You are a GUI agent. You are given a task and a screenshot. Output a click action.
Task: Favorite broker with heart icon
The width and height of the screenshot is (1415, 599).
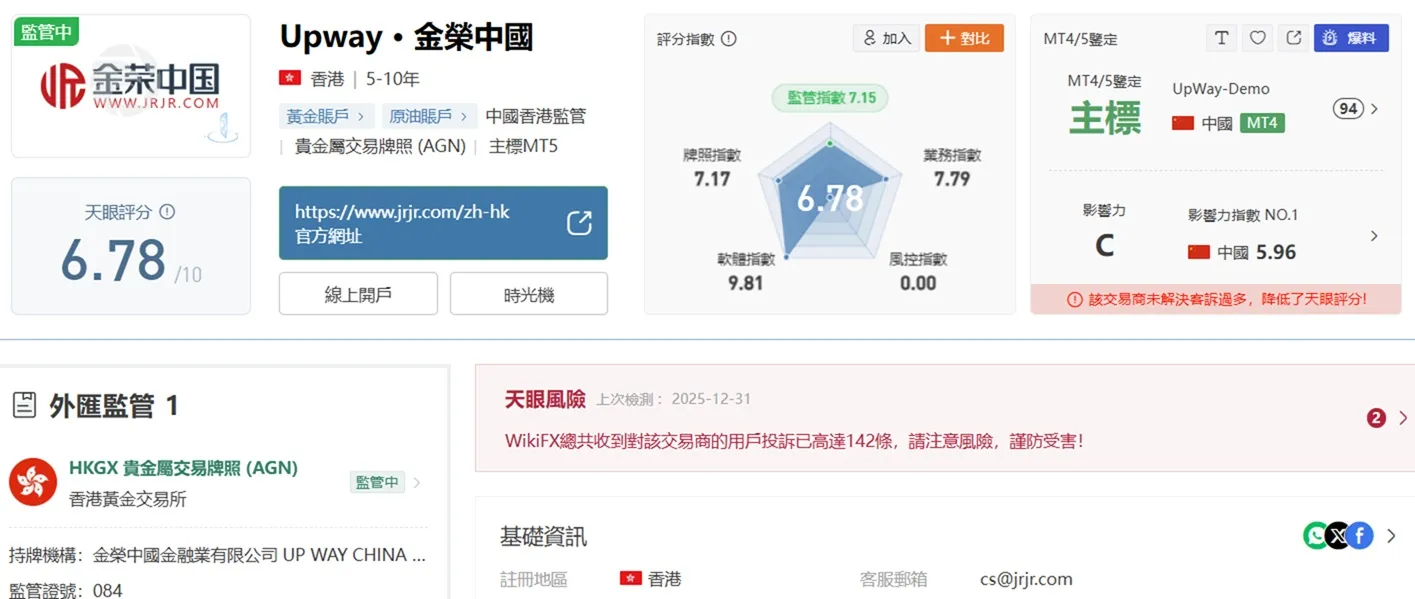1258,38
